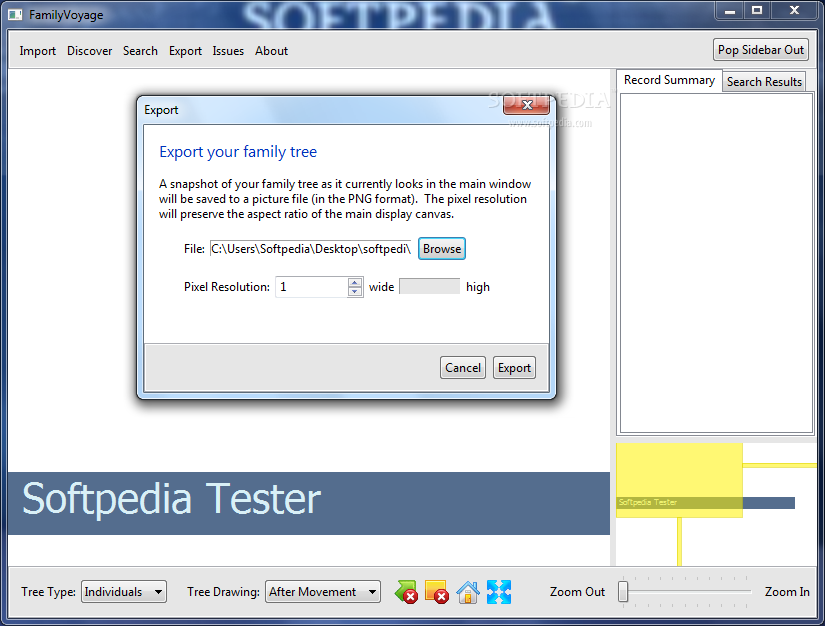The image size is (825, 626).
Task: Click the Zoom Out label
Action: tap(577, 592)
